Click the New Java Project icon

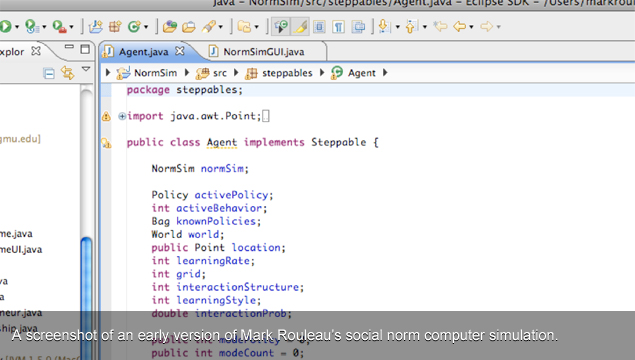coord(96,27)
